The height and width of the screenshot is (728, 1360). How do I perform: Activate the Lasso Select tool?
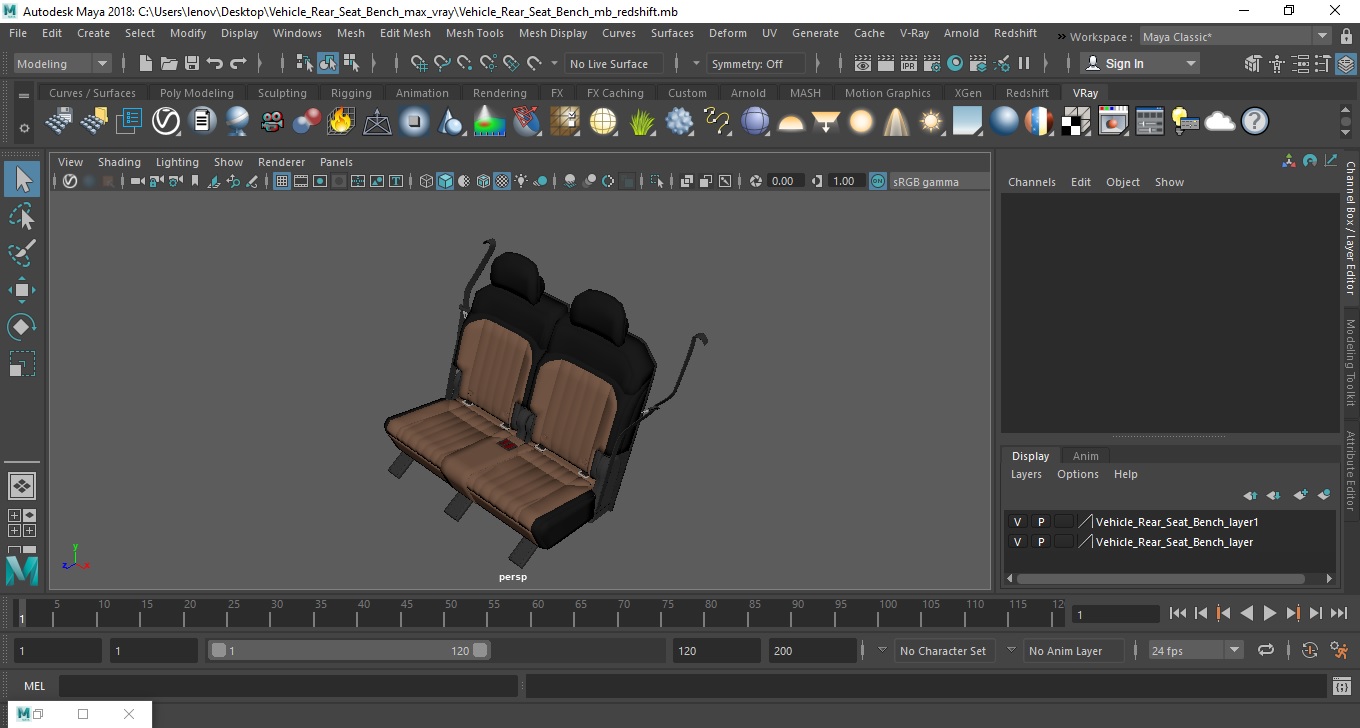click(x=22, y=216)
